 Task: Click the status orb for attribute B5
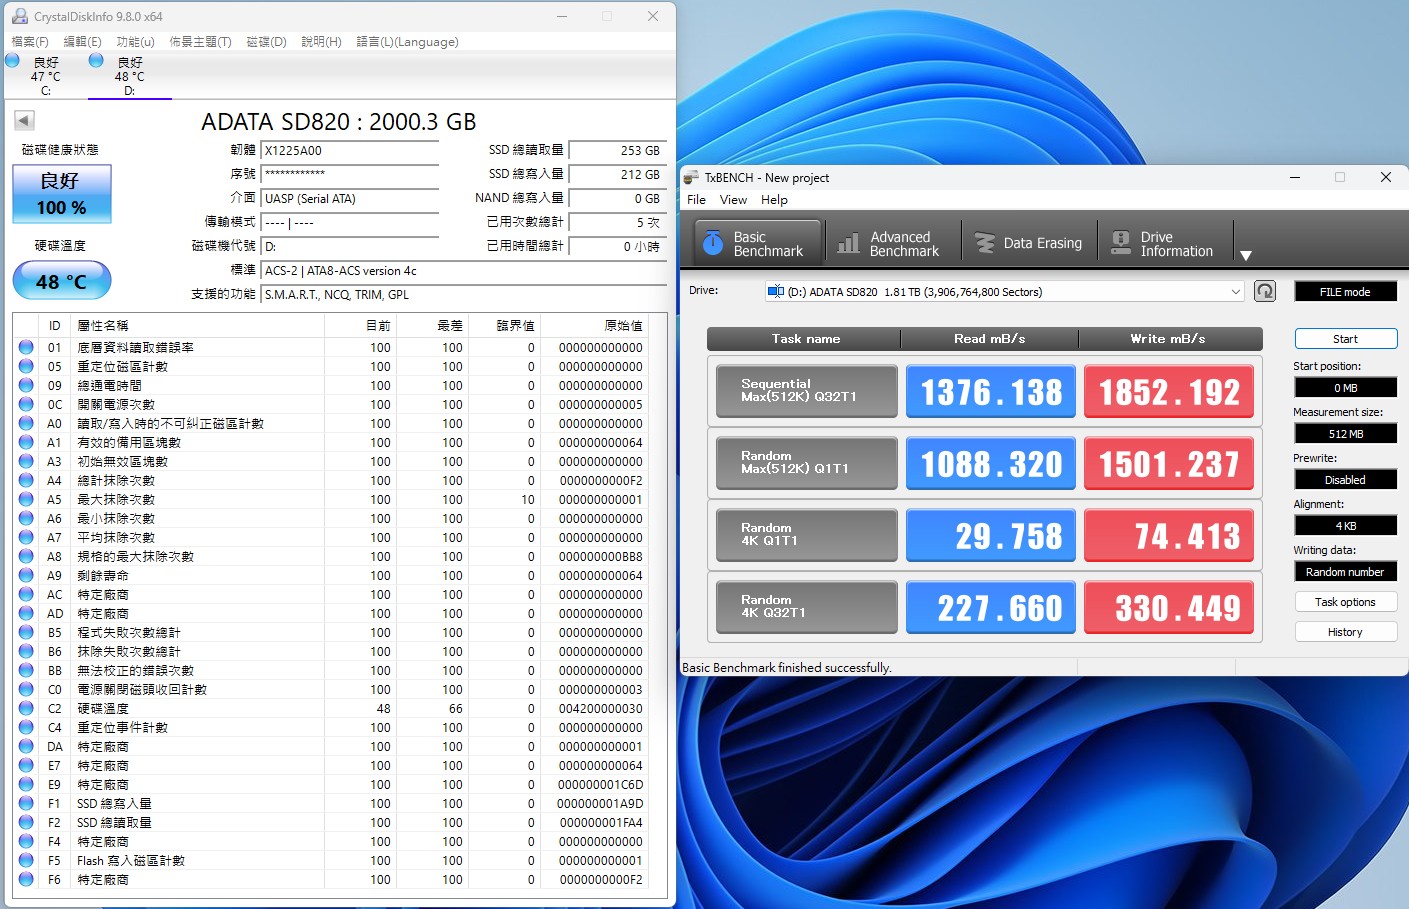click(x=26, y=632)
